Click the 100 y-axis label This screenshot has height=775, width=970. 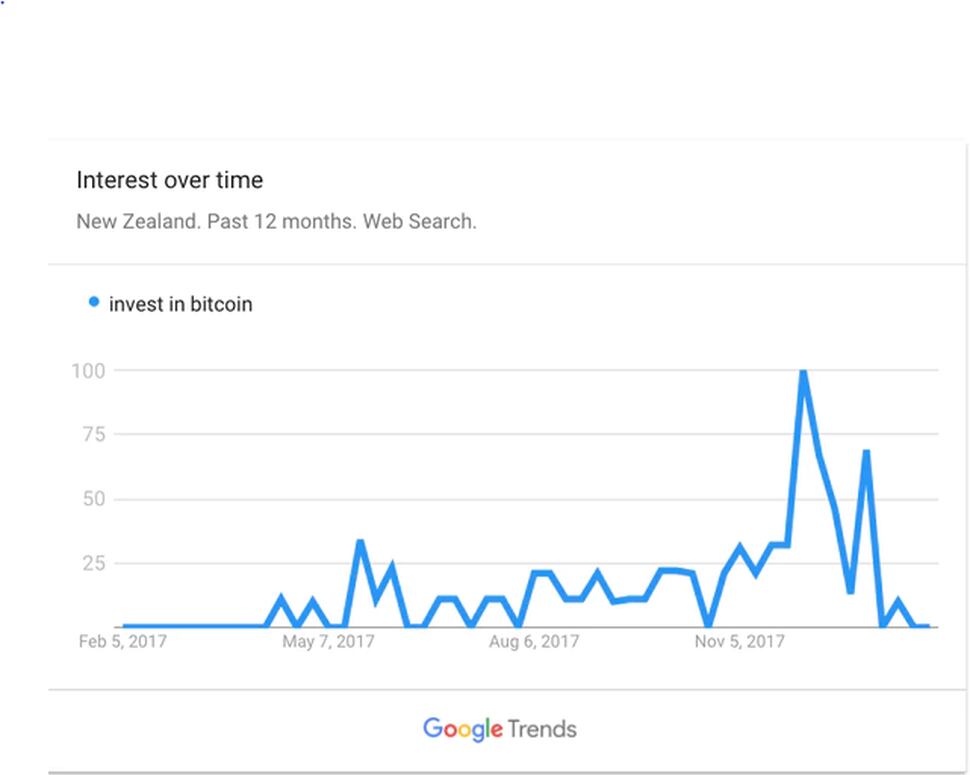click(88, 370)
